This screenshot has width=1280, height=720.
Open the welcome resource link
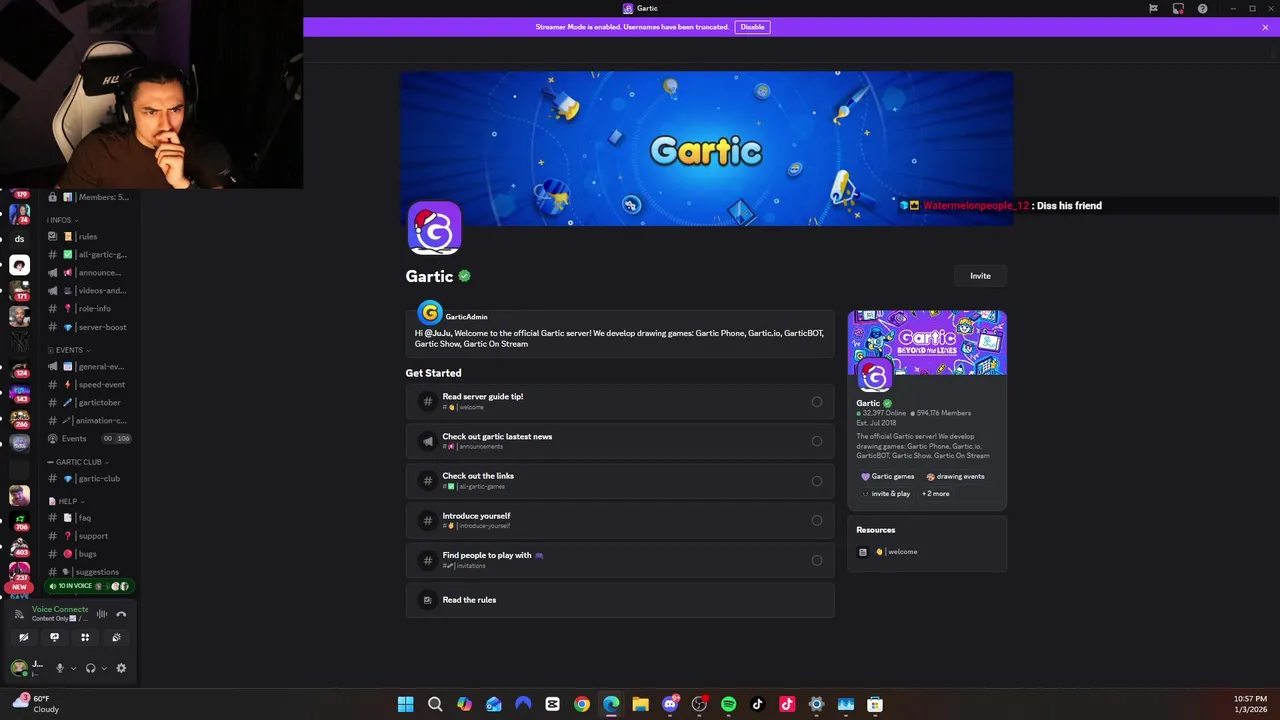click(x=927, y=552)
